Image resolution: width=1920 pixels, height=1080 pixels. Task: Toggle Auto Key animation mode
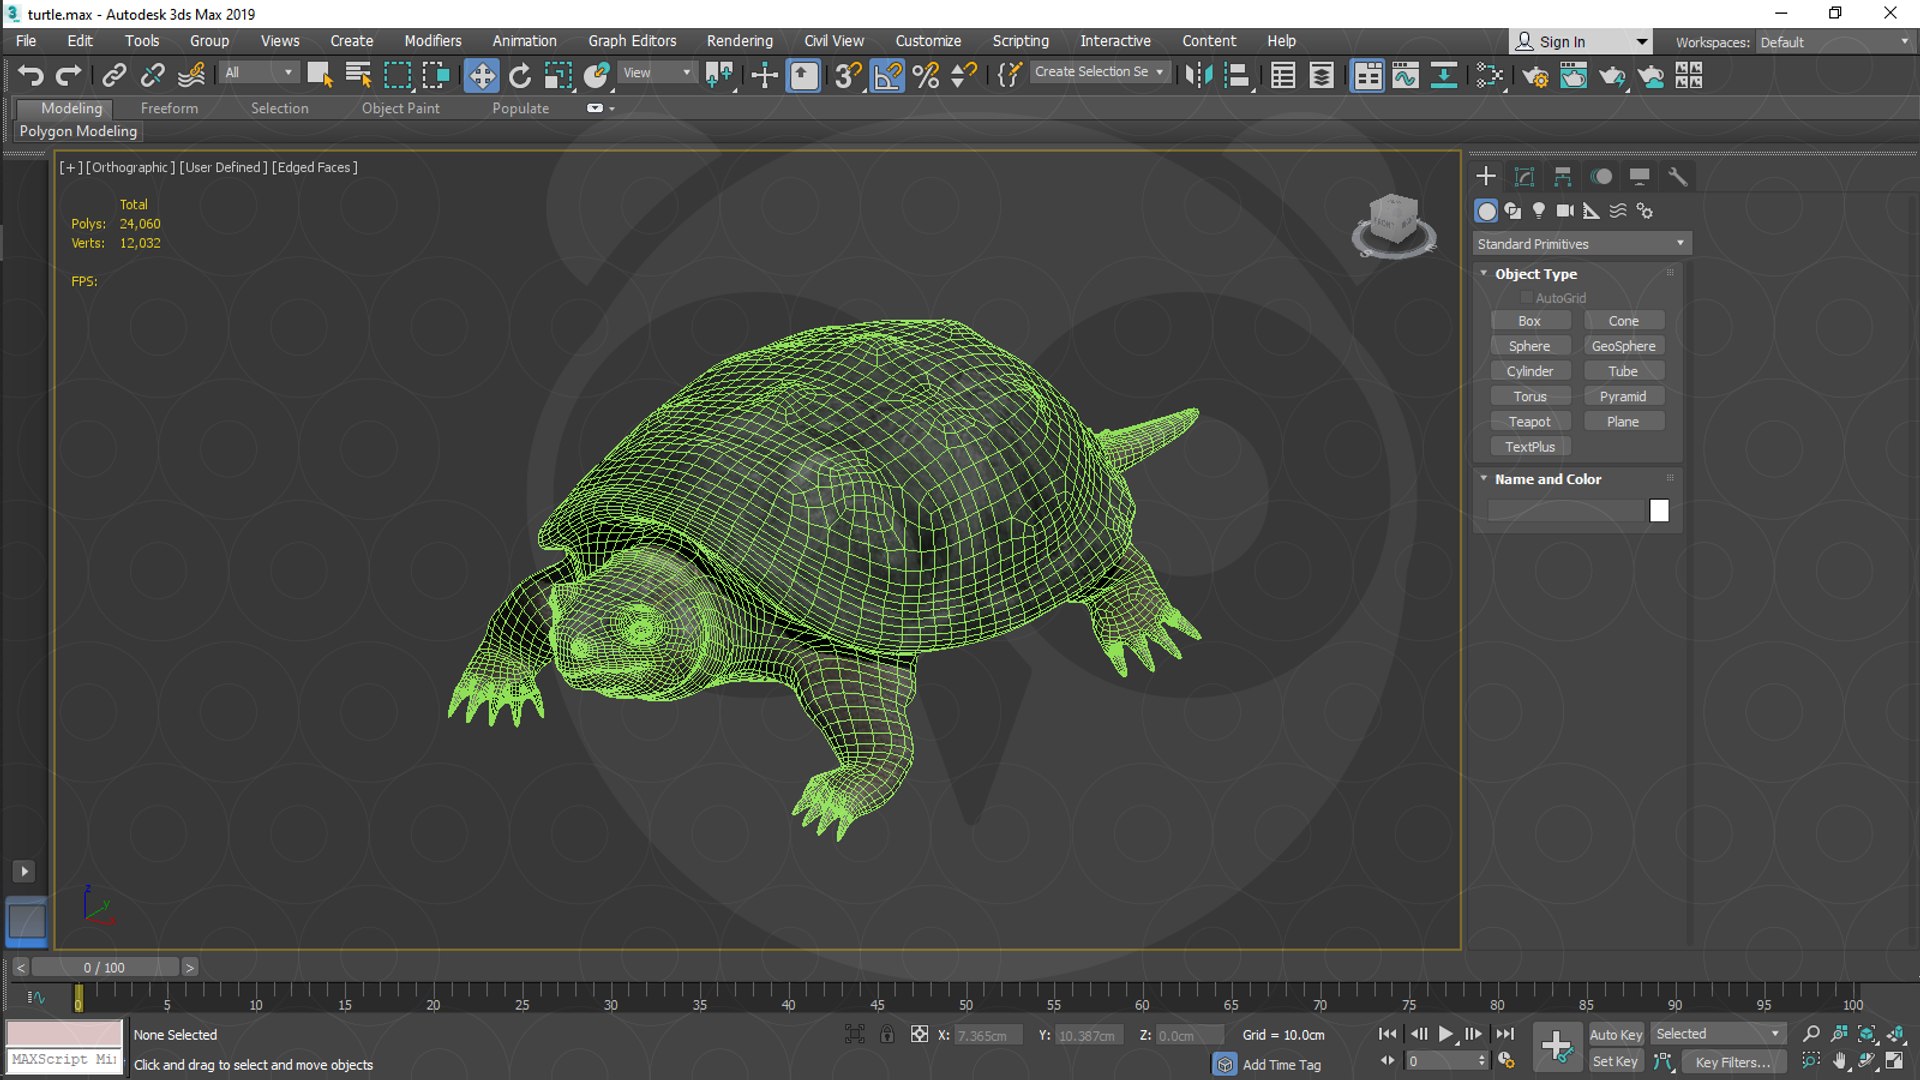coord(1615,1035)
